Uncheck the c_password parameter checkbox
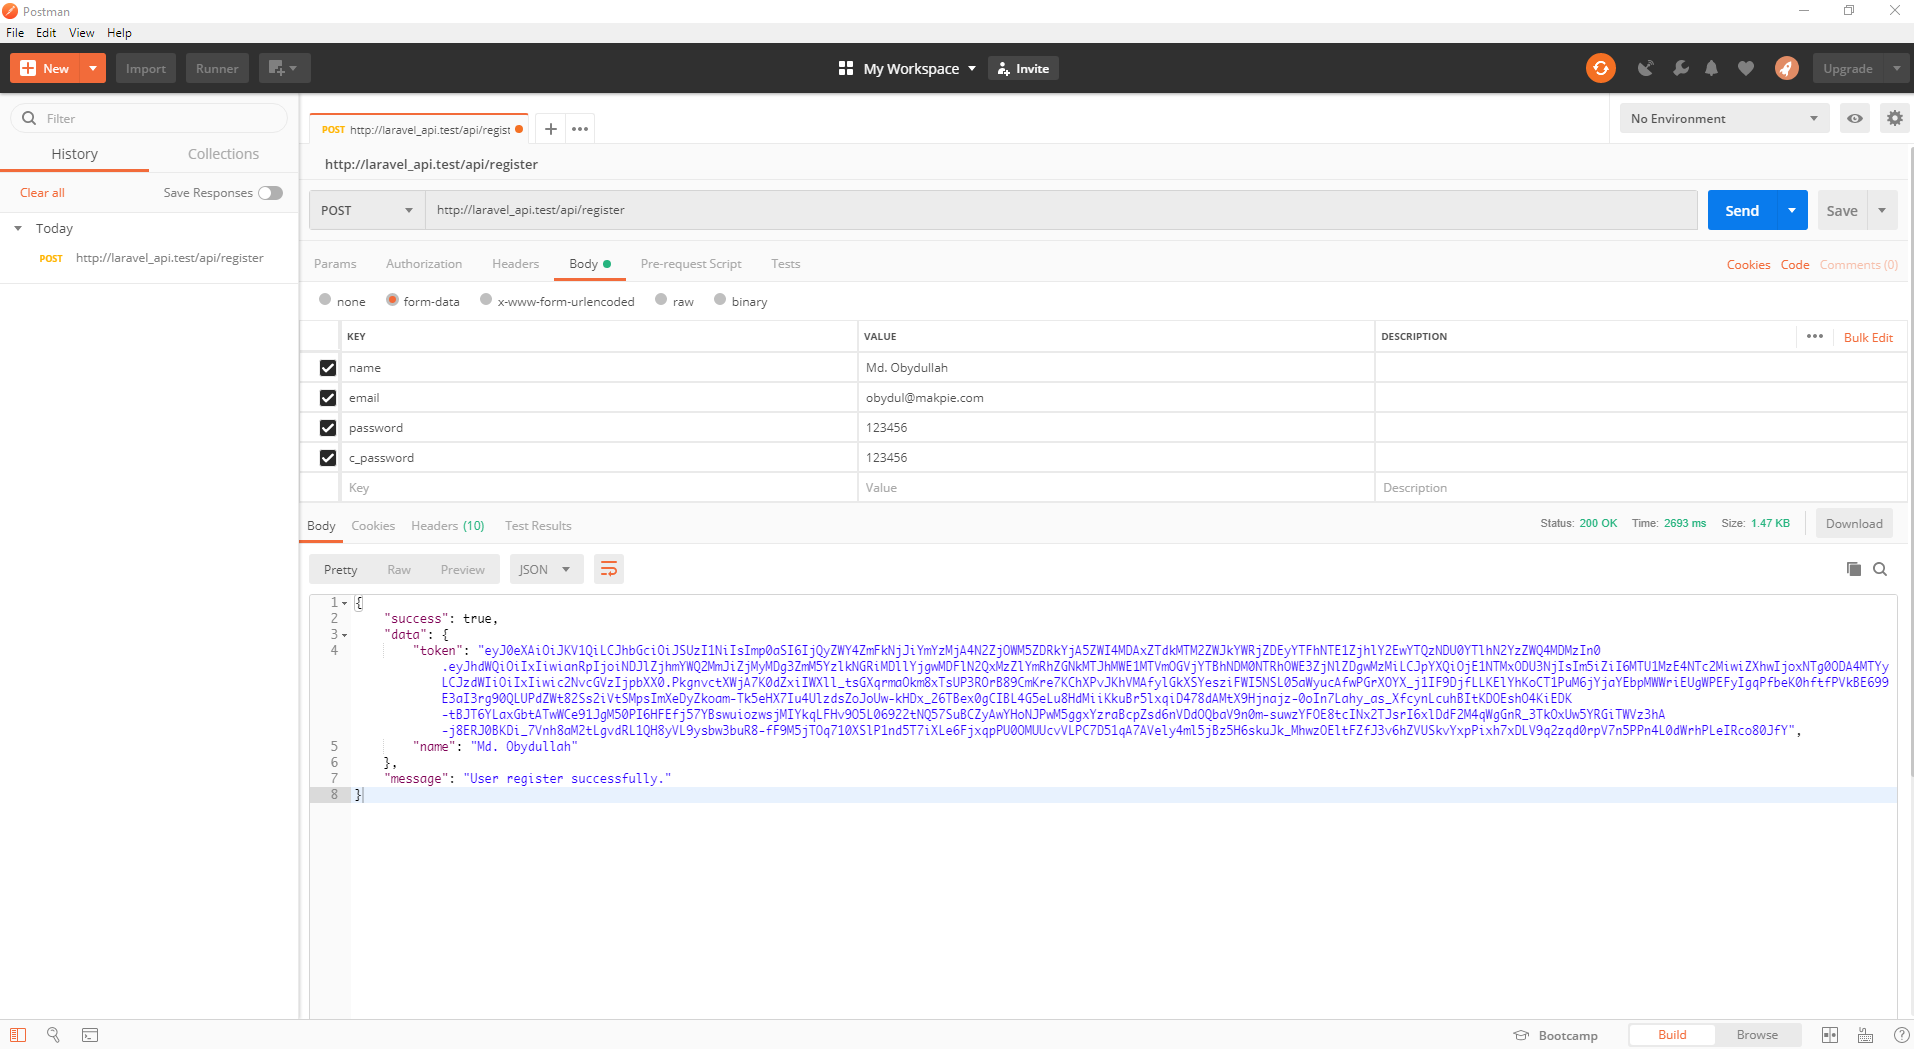The height and width of the screenshot is (1049, 1914). pyautogui.click(x=327, y=458)
